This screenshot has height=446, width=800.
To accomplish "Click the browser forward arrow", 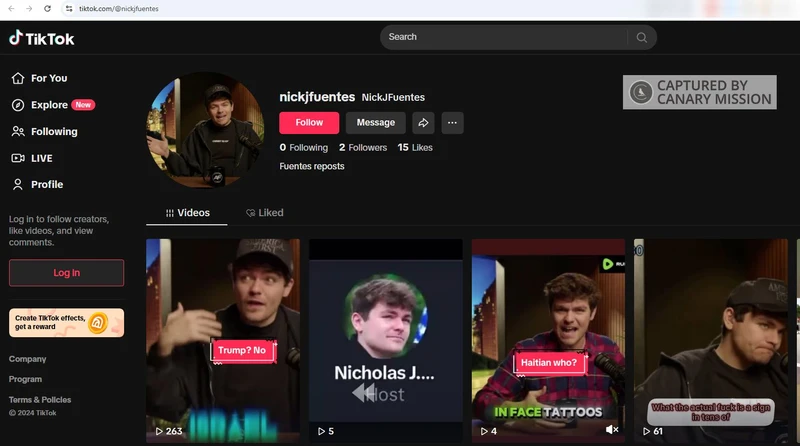I will point(29,9).
